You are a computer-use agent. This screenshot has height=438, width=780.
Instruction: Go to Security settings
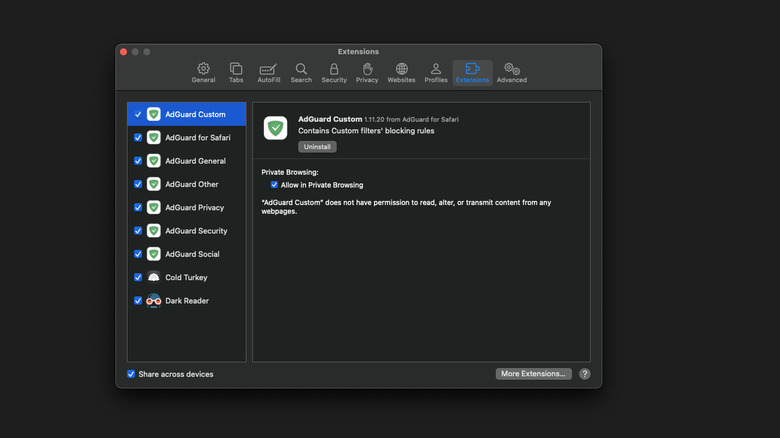[x=334, y=73]
